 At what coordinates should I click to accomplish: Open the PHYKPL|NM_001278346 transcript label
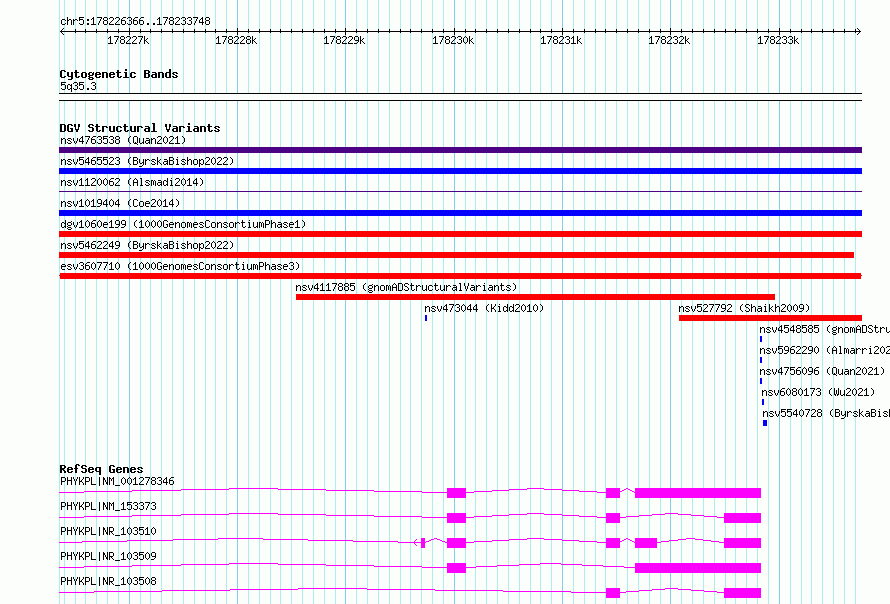coord(117,481)
